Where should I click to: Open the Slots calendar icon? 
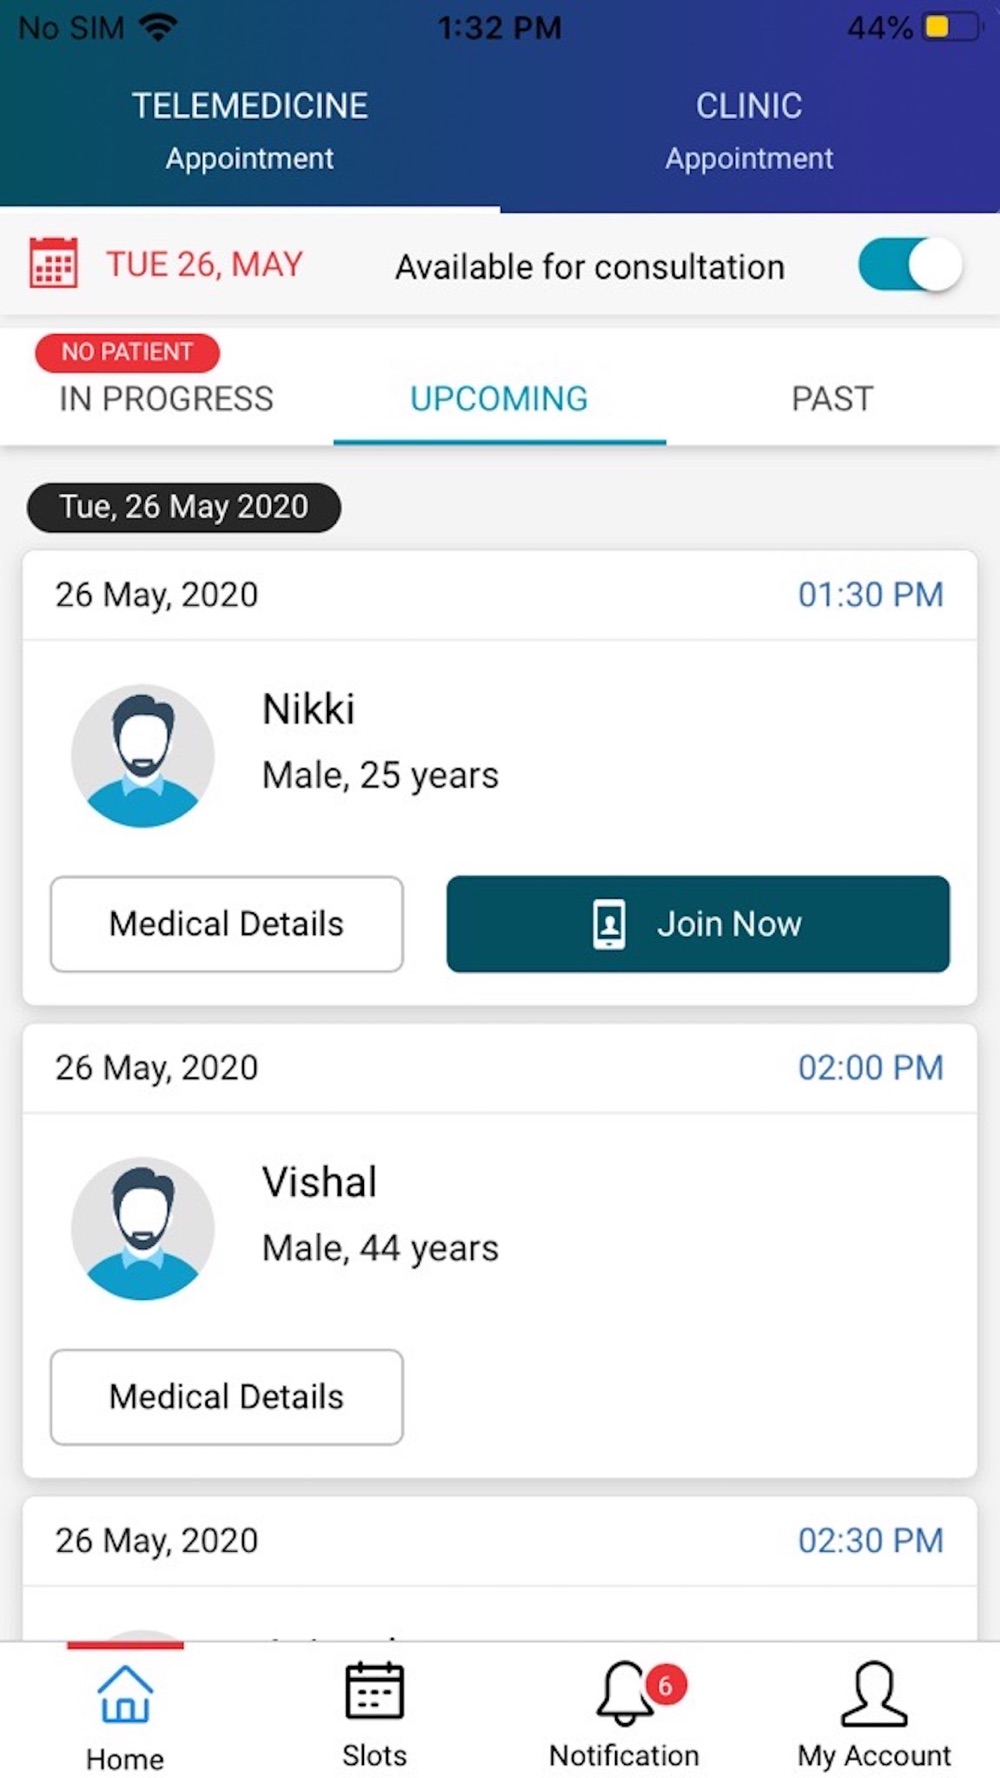point(374,1691)
